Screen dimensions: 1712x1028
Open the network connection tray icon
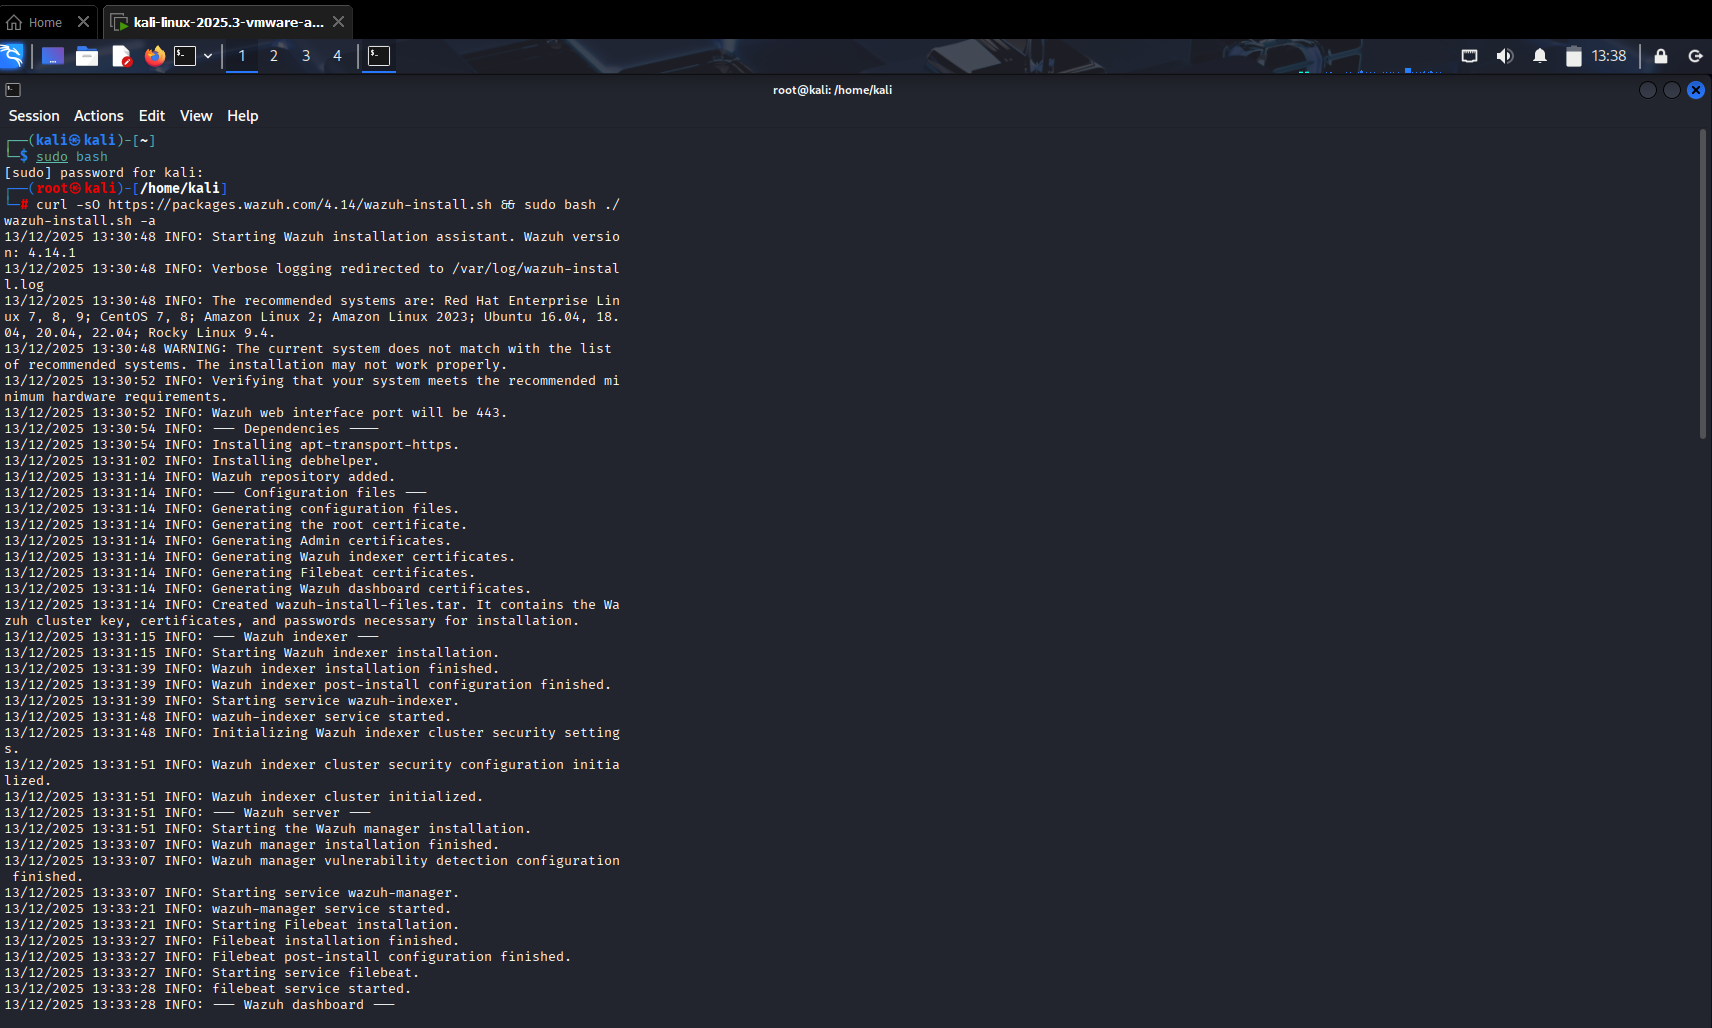[1469, 56]
